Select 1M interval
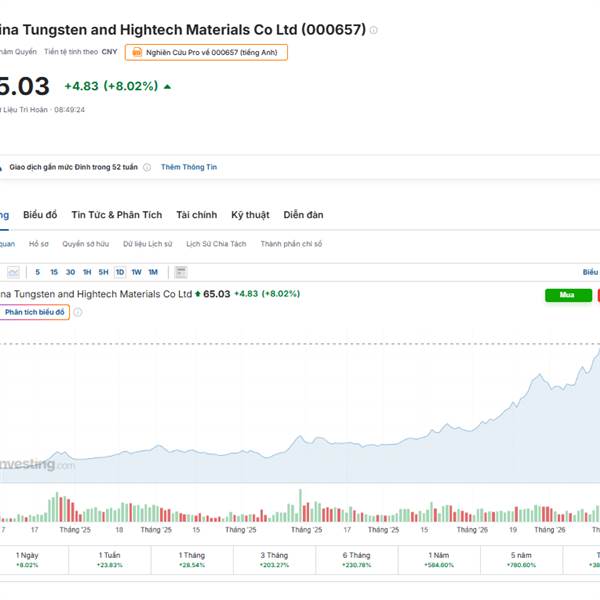Screen dimensions: 600x600 coord(153,272)
